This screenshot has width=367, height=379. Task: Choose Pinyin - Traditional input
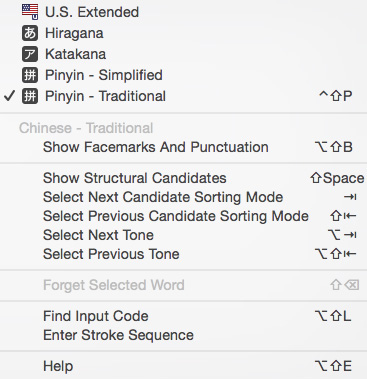click(183, 96)
